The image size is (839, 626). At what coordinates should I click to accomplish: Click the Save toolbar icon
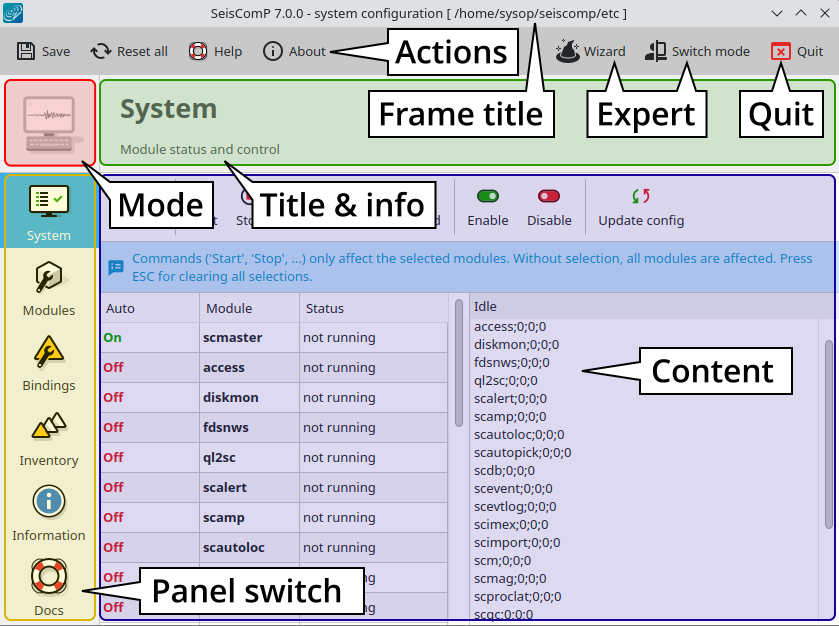[43, 51]
